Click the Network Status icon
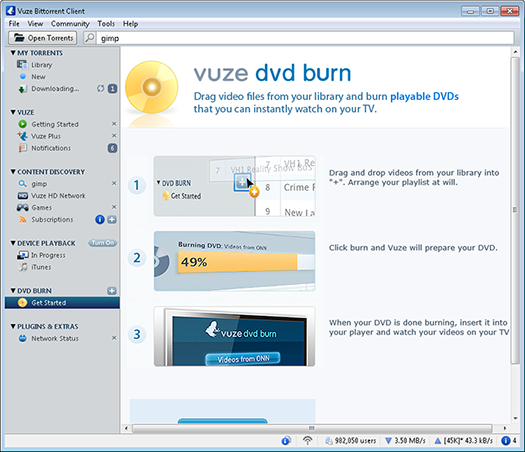Viewport: 525px width, 452px height. coord(22,338)
